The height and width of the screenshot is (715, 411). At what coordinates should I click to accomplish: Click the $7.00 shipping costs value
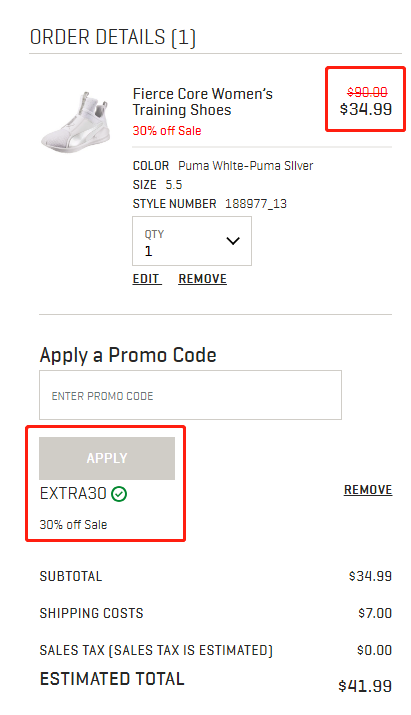(x=375, y=613)
